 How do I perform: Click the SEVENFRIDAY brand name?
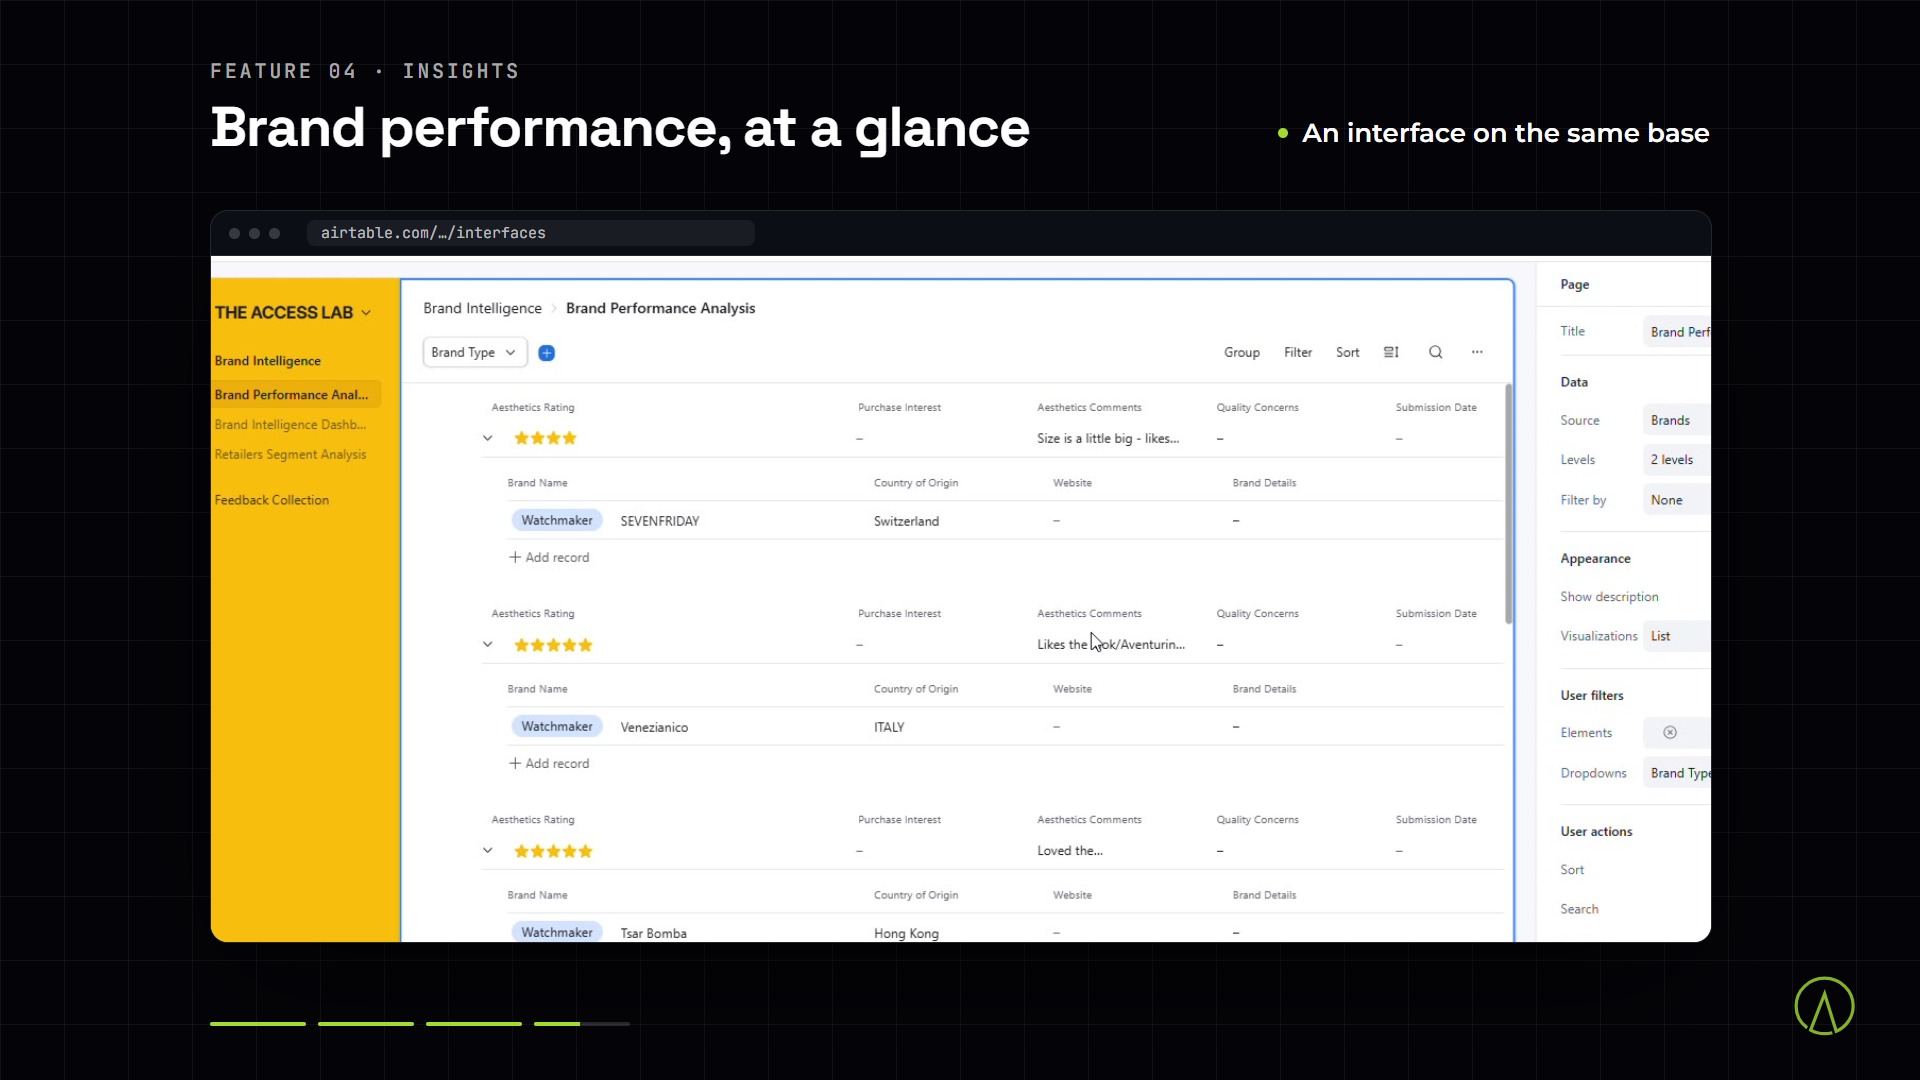coord(660,521)
